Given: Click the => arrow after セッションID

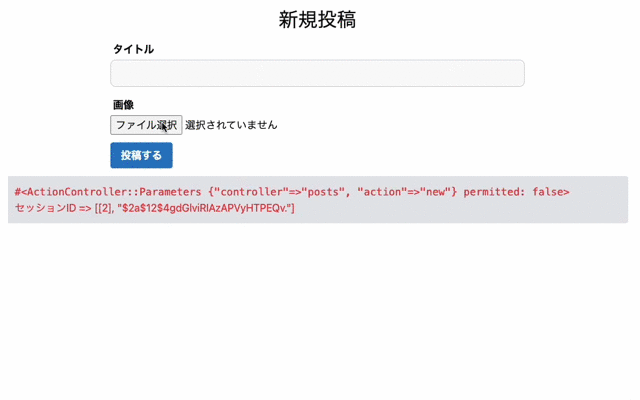Looking at the screenshot, I should (x=85, y=208).
